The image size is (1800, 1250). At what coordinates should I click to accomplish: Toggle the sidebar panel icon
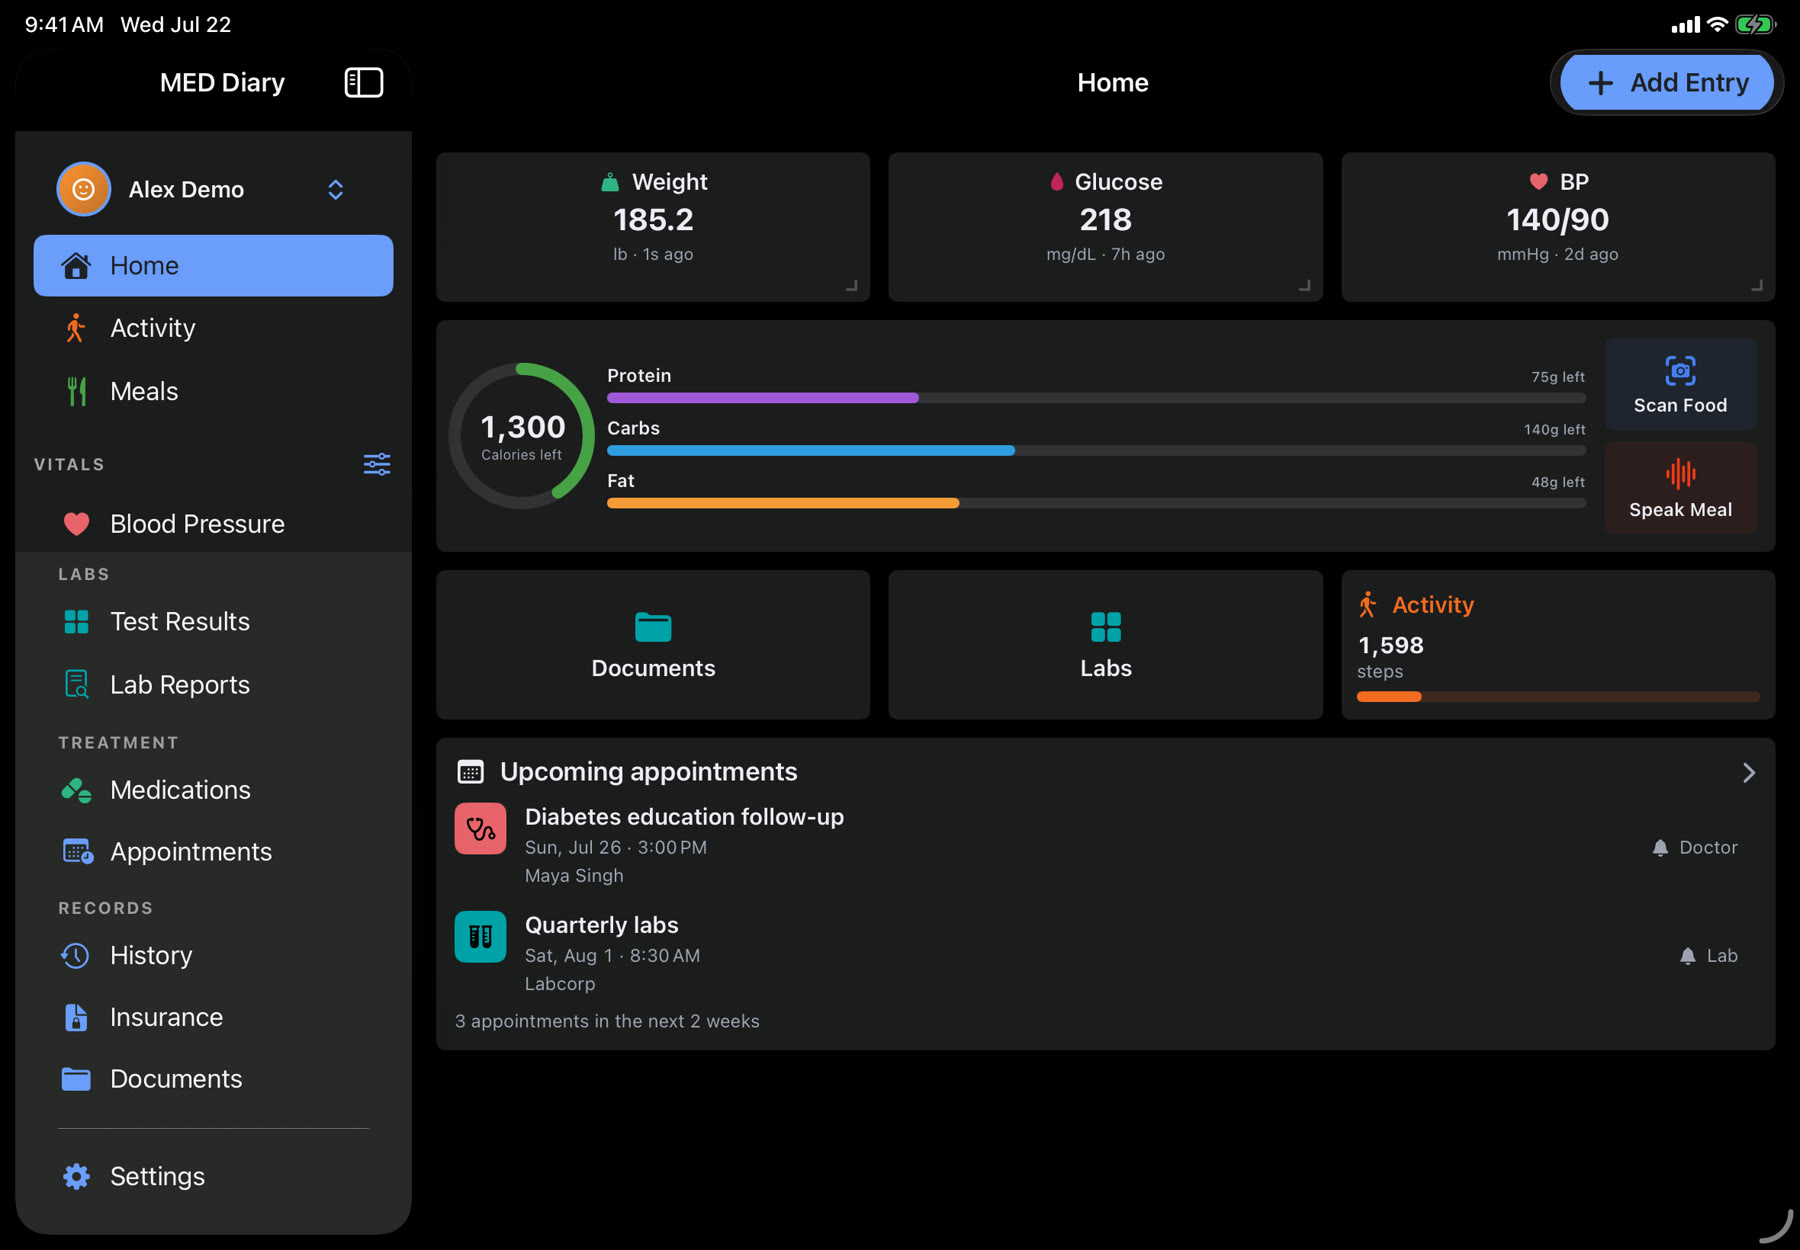click(x=364, y=82)
